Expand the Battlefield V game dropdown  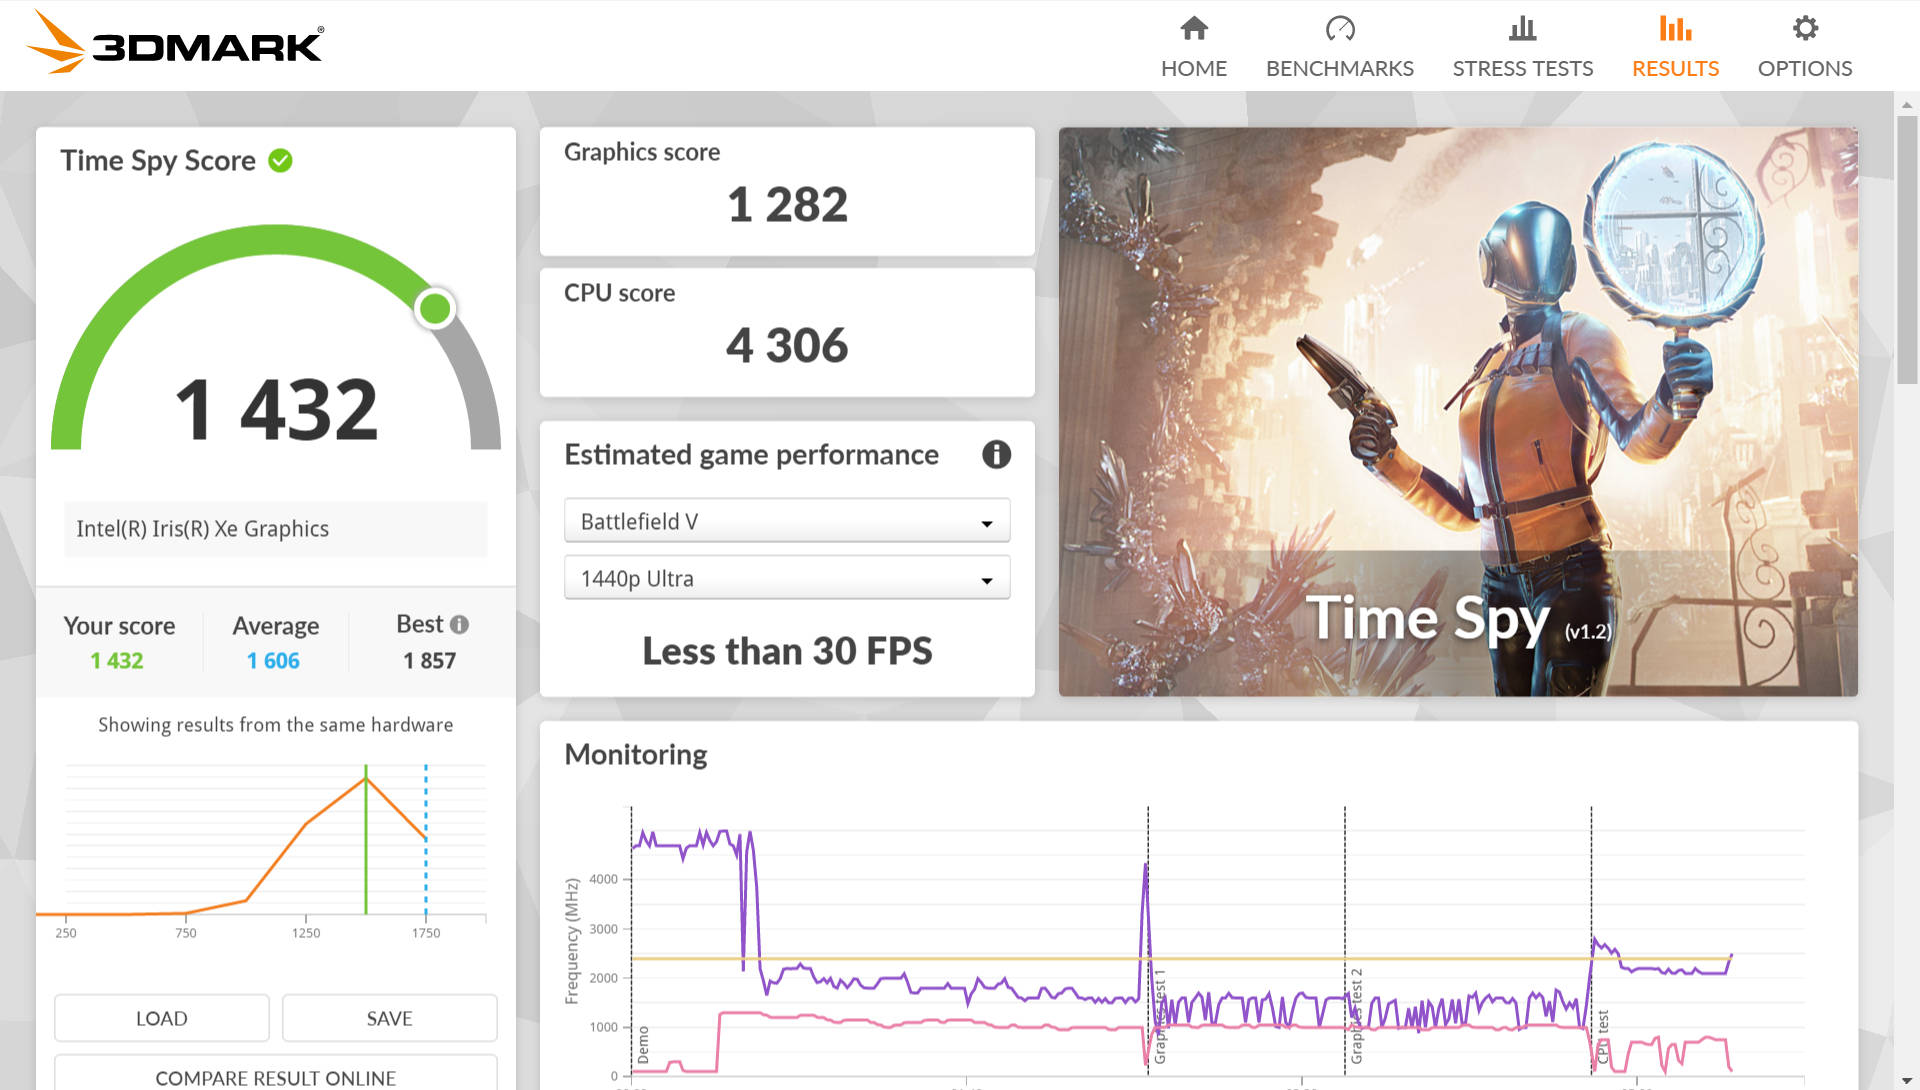click(787, 521)
